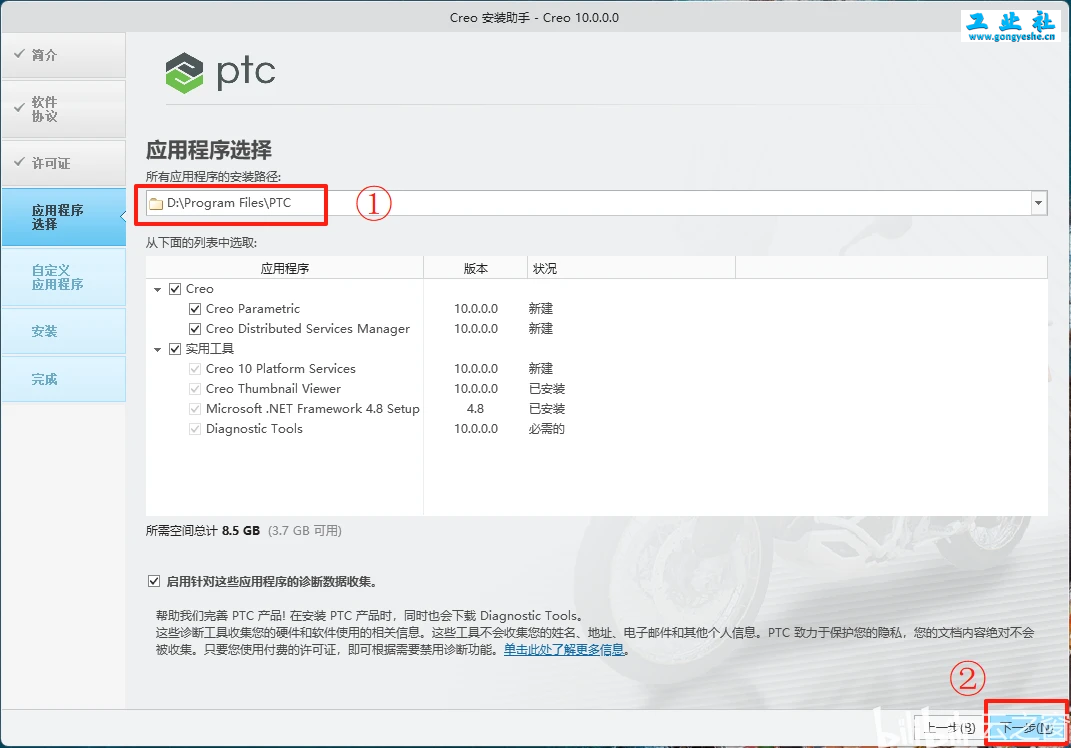Viewport: 1071px width, 748px height.
Task: Open the 自定义应用程序 step
Action: click(x=64, y=277)
